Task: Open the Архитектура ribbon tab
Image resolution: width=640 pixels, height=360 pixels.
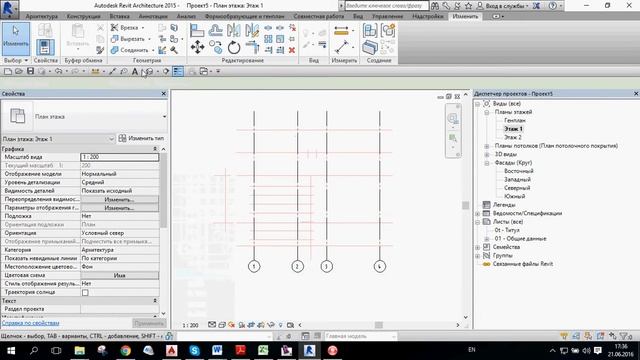Action: [41, 16]
